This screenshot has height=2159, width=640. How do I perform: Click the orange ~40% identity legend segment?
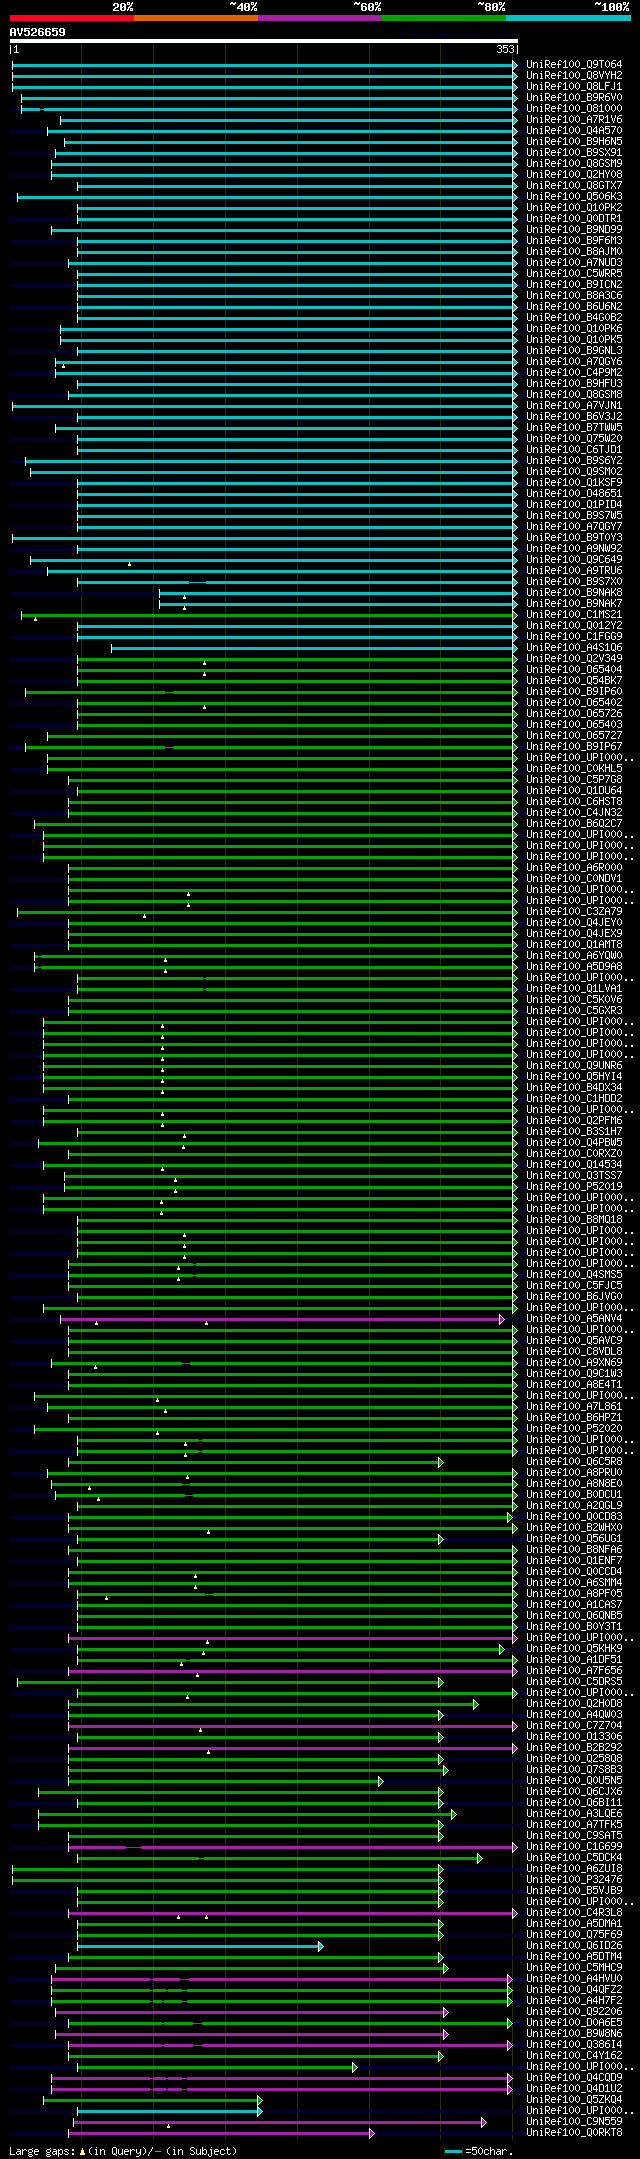coord(196,17)
